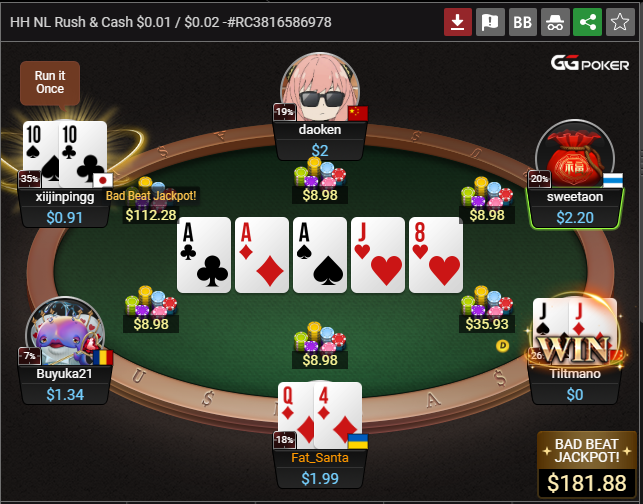Click the GGPoker logo
Image resolution: width=643 pixels, height=504 pixels.
(590, 64)
